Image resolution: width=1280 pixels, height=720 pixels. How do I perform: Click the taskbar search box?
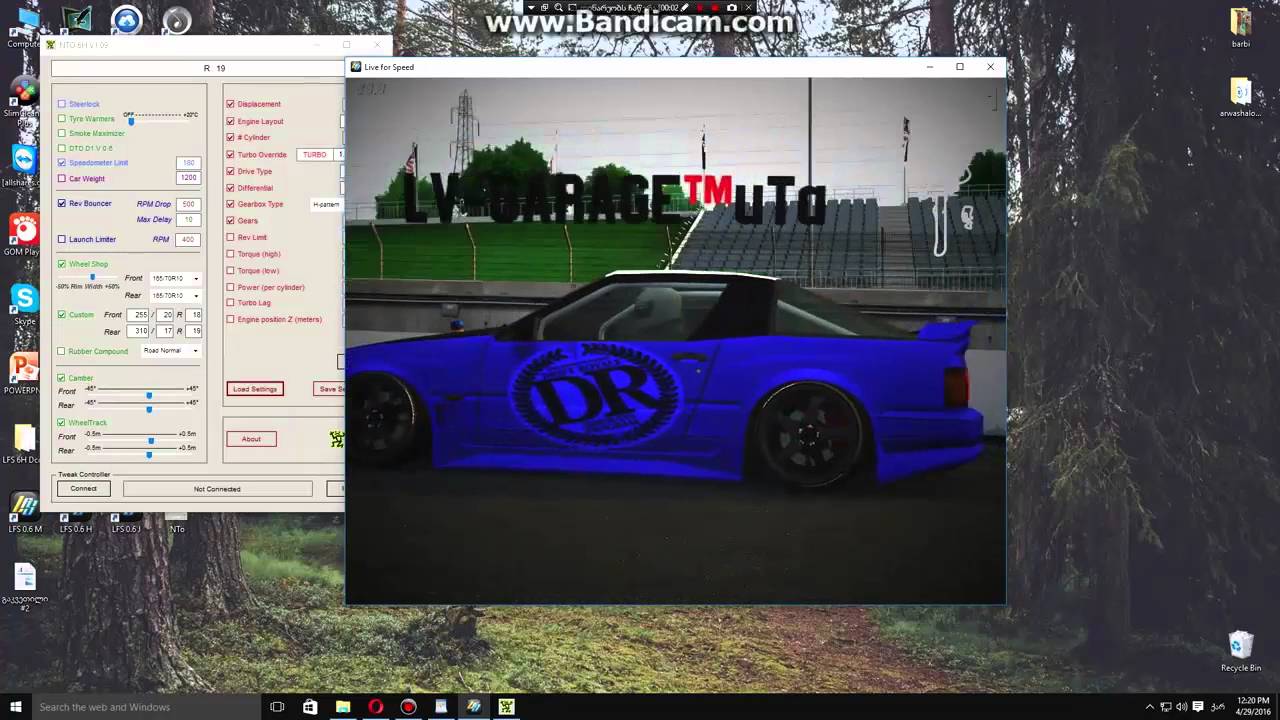click(145, 707)
